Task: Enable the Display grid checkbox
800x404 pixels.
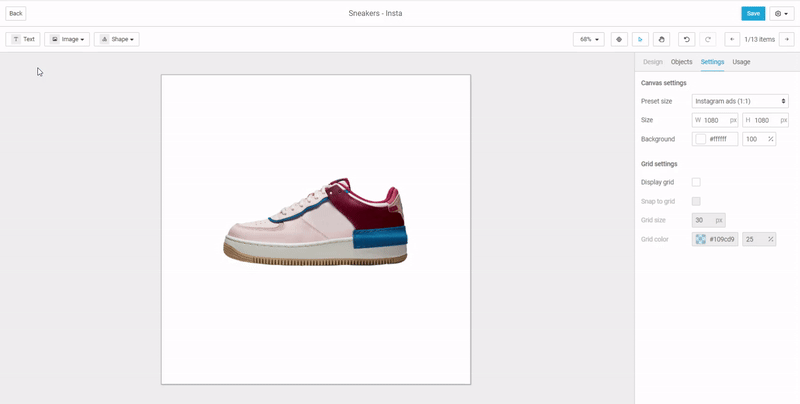Action: click(x=696, y=182)
